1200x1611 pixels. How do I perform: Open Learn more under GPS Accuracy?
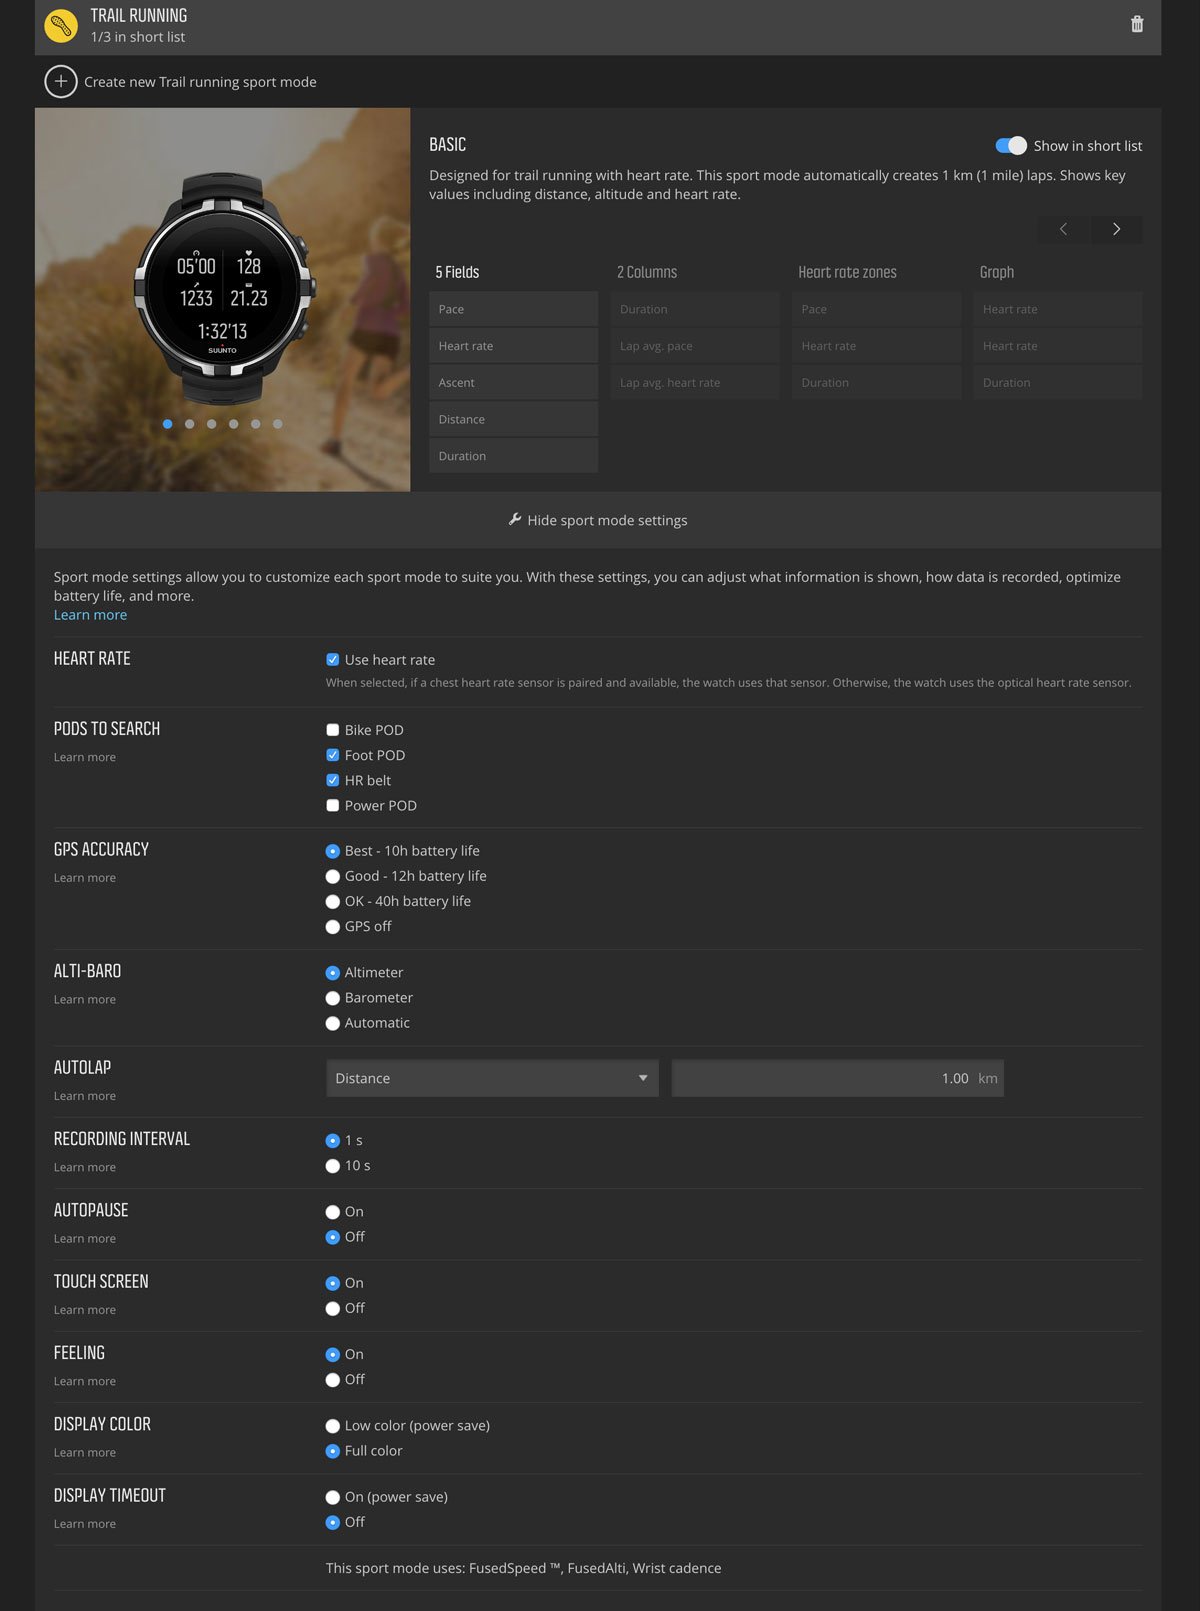pyautogui.click(x=85, y=878)
